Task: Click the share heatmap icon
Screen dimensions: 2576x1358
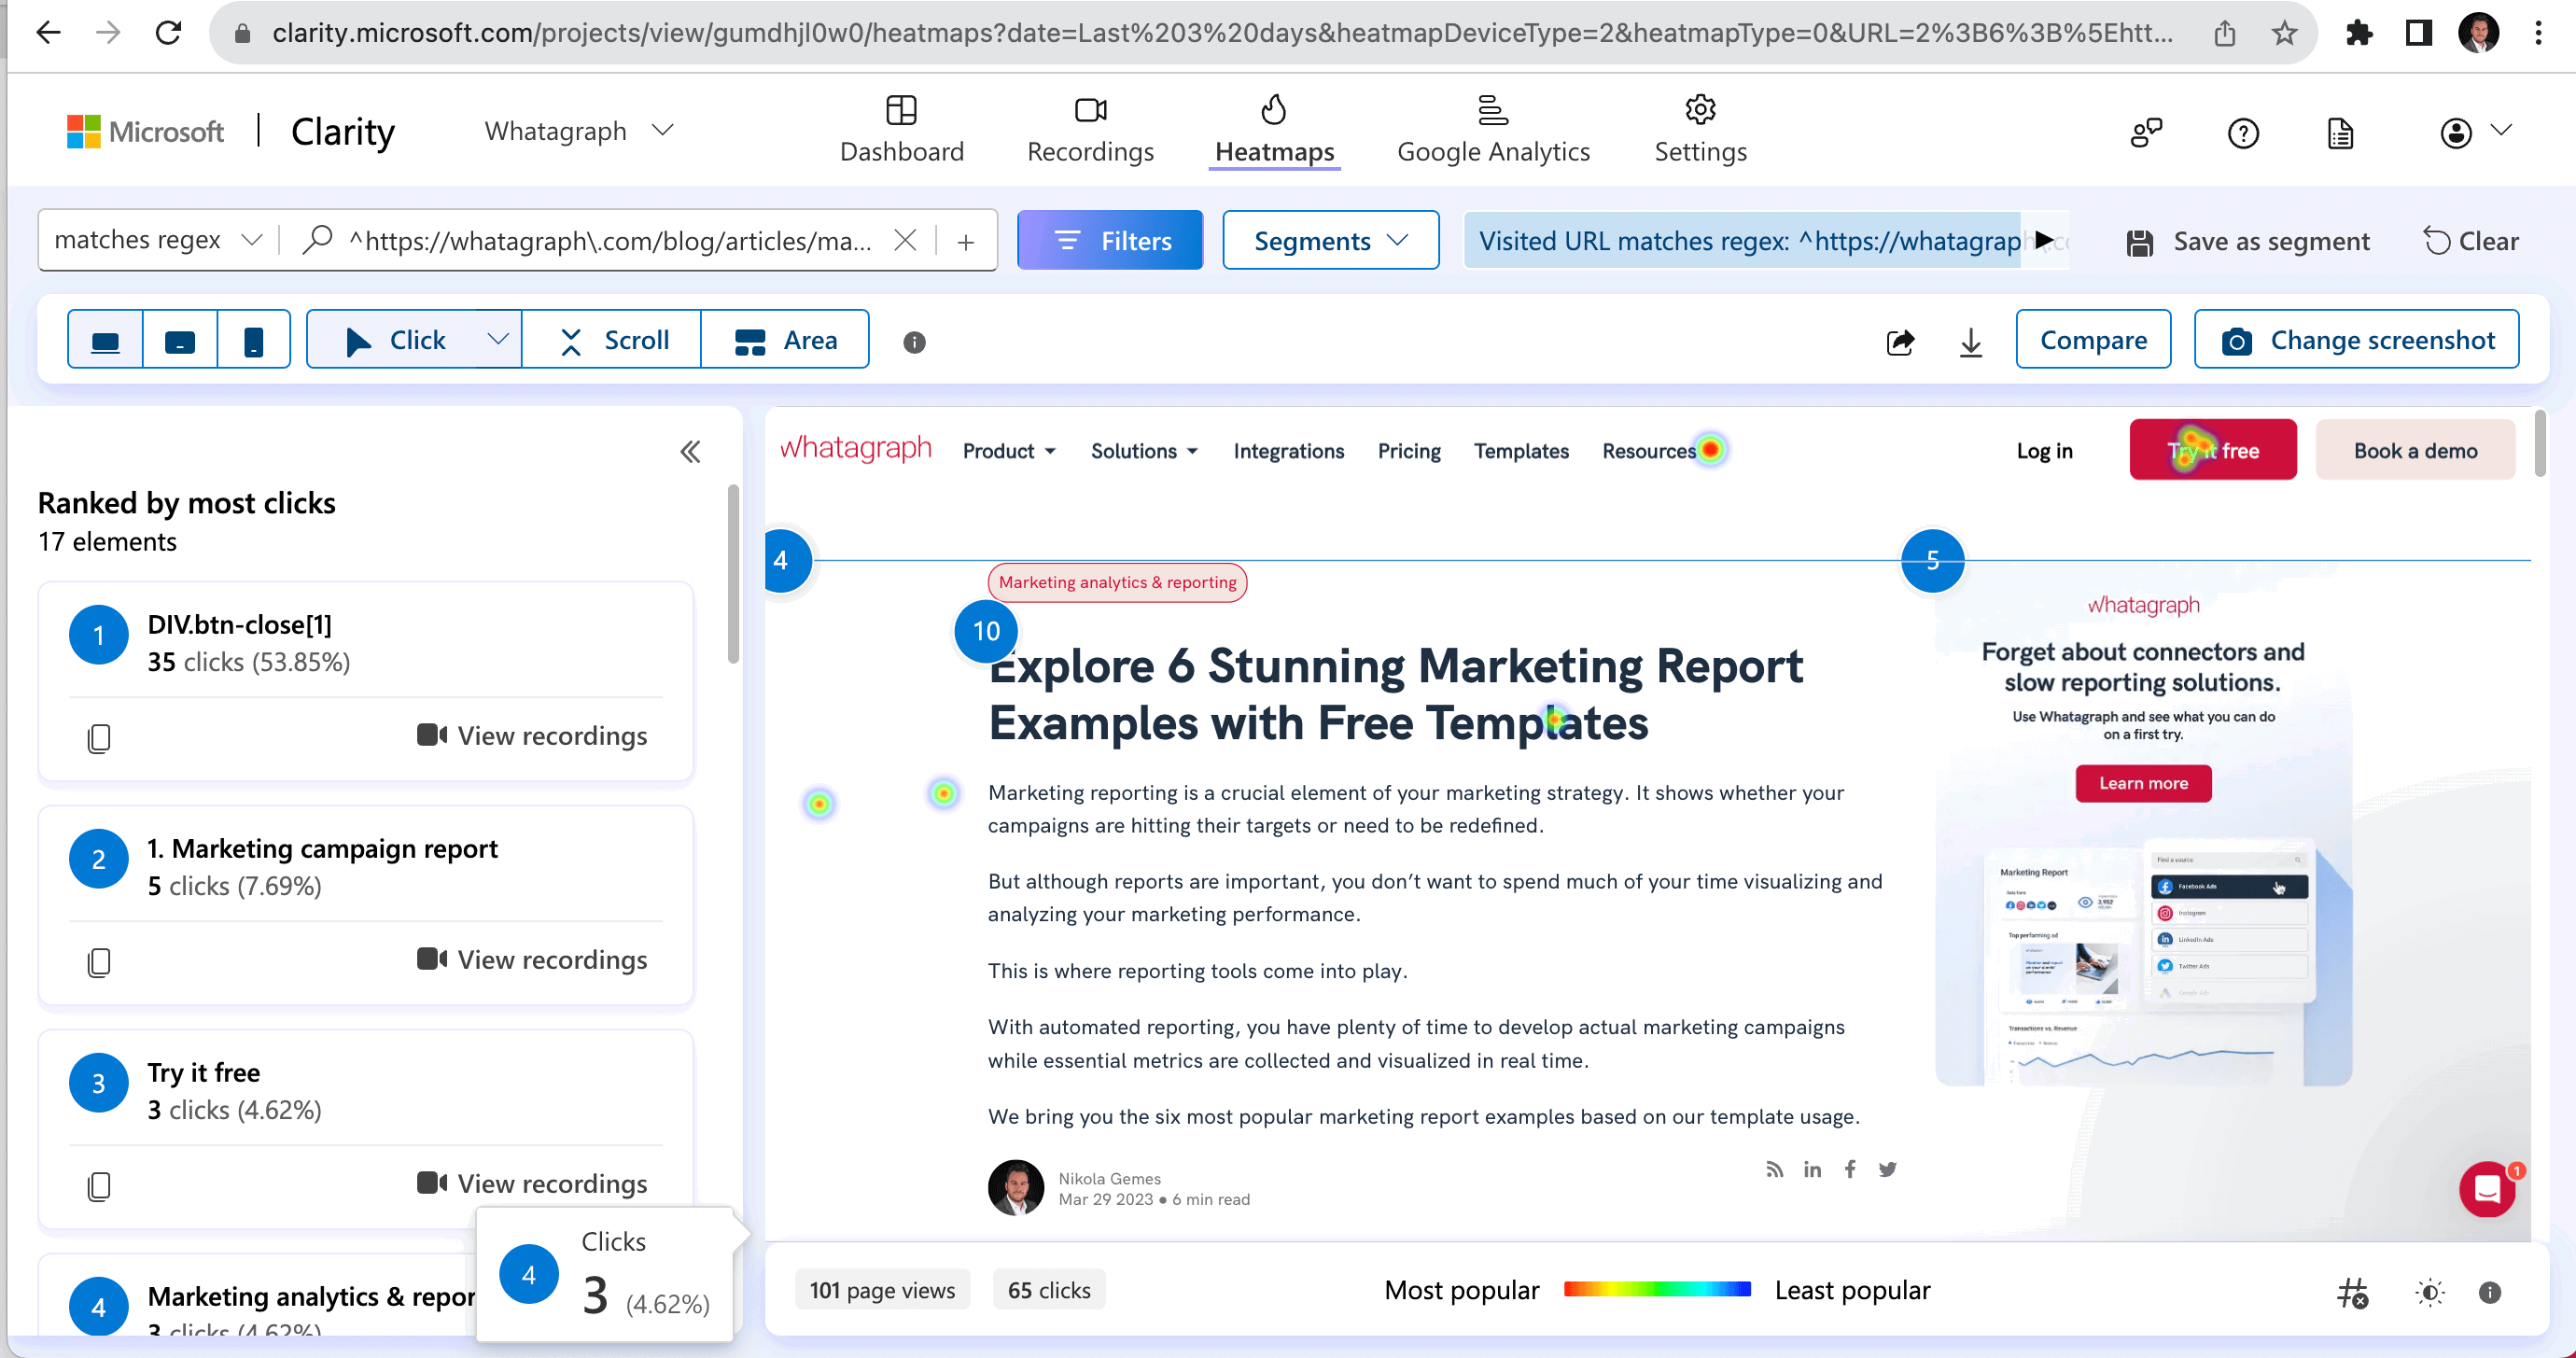Action: [x=1900, y=342]
